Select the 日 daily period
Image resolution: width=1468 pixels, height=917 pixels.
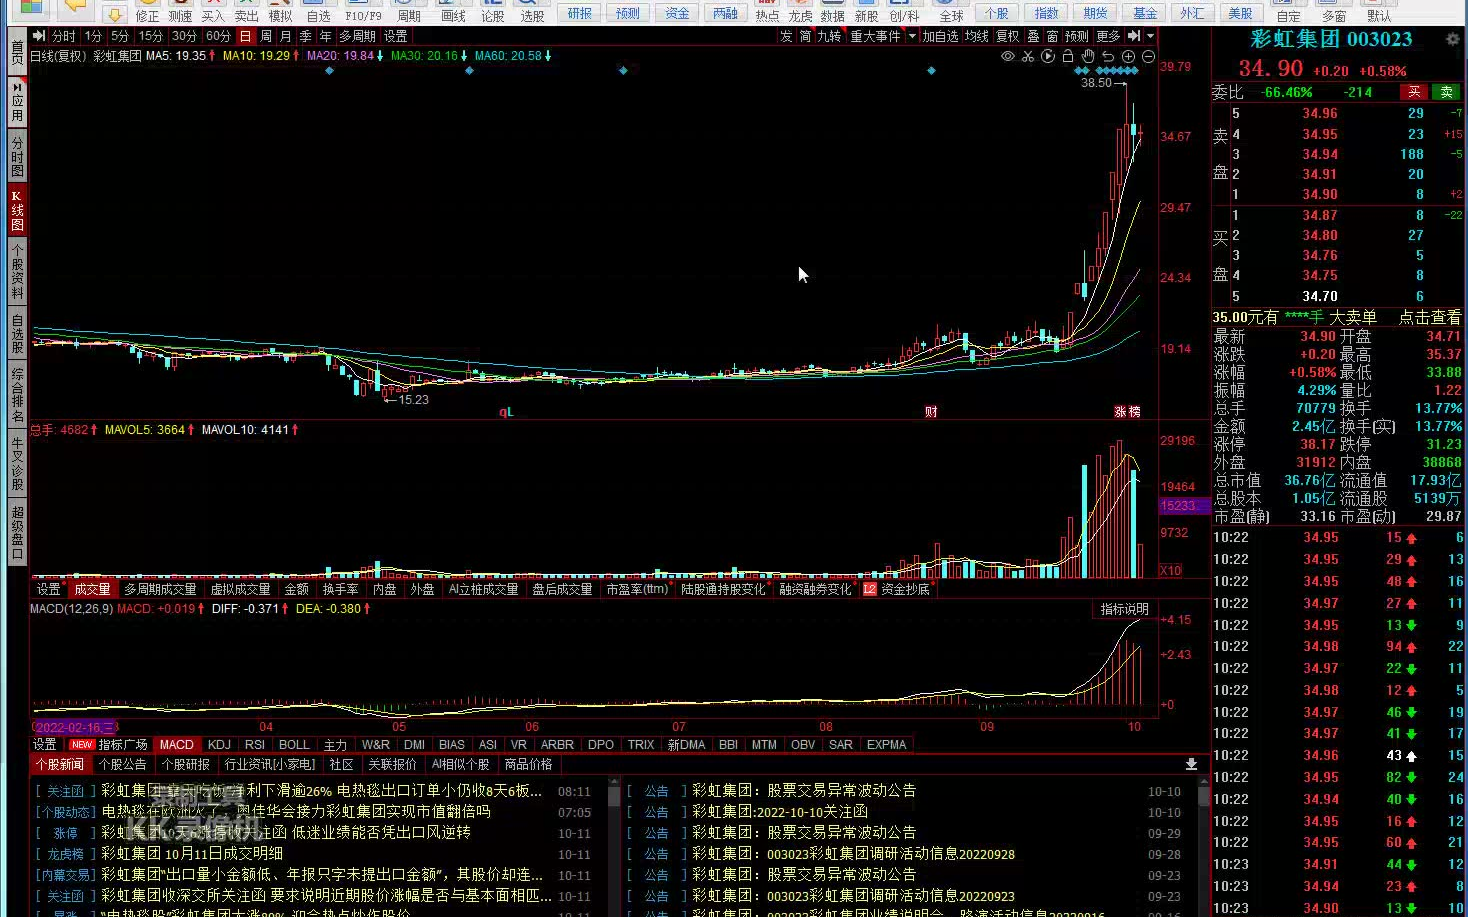click(246, 36)
